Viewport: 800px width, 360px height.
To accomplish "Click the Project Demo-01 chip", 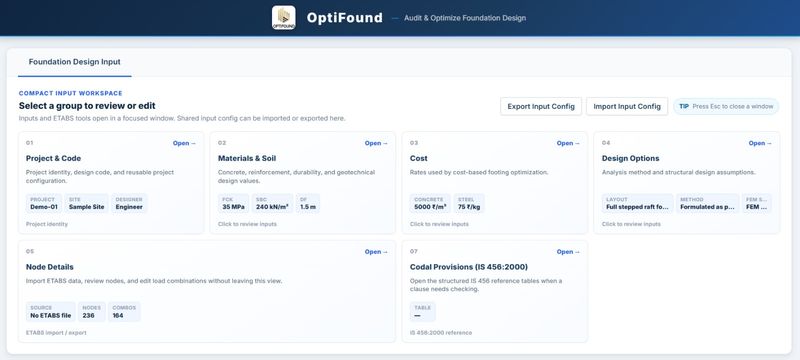I will (x=44, y=203).
